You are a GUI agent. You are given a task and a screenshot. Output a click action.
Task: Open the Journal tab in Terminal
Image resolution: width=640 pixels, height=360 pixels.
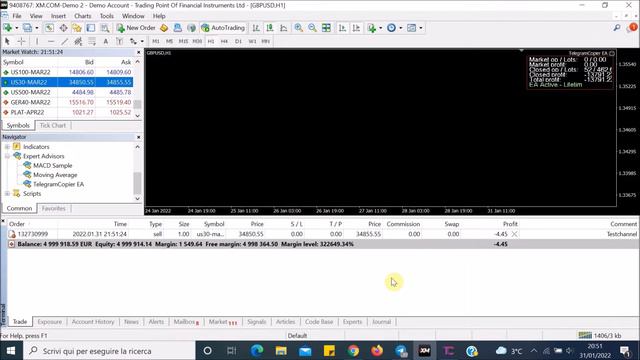pyautogui.click(x=381, y=322)
